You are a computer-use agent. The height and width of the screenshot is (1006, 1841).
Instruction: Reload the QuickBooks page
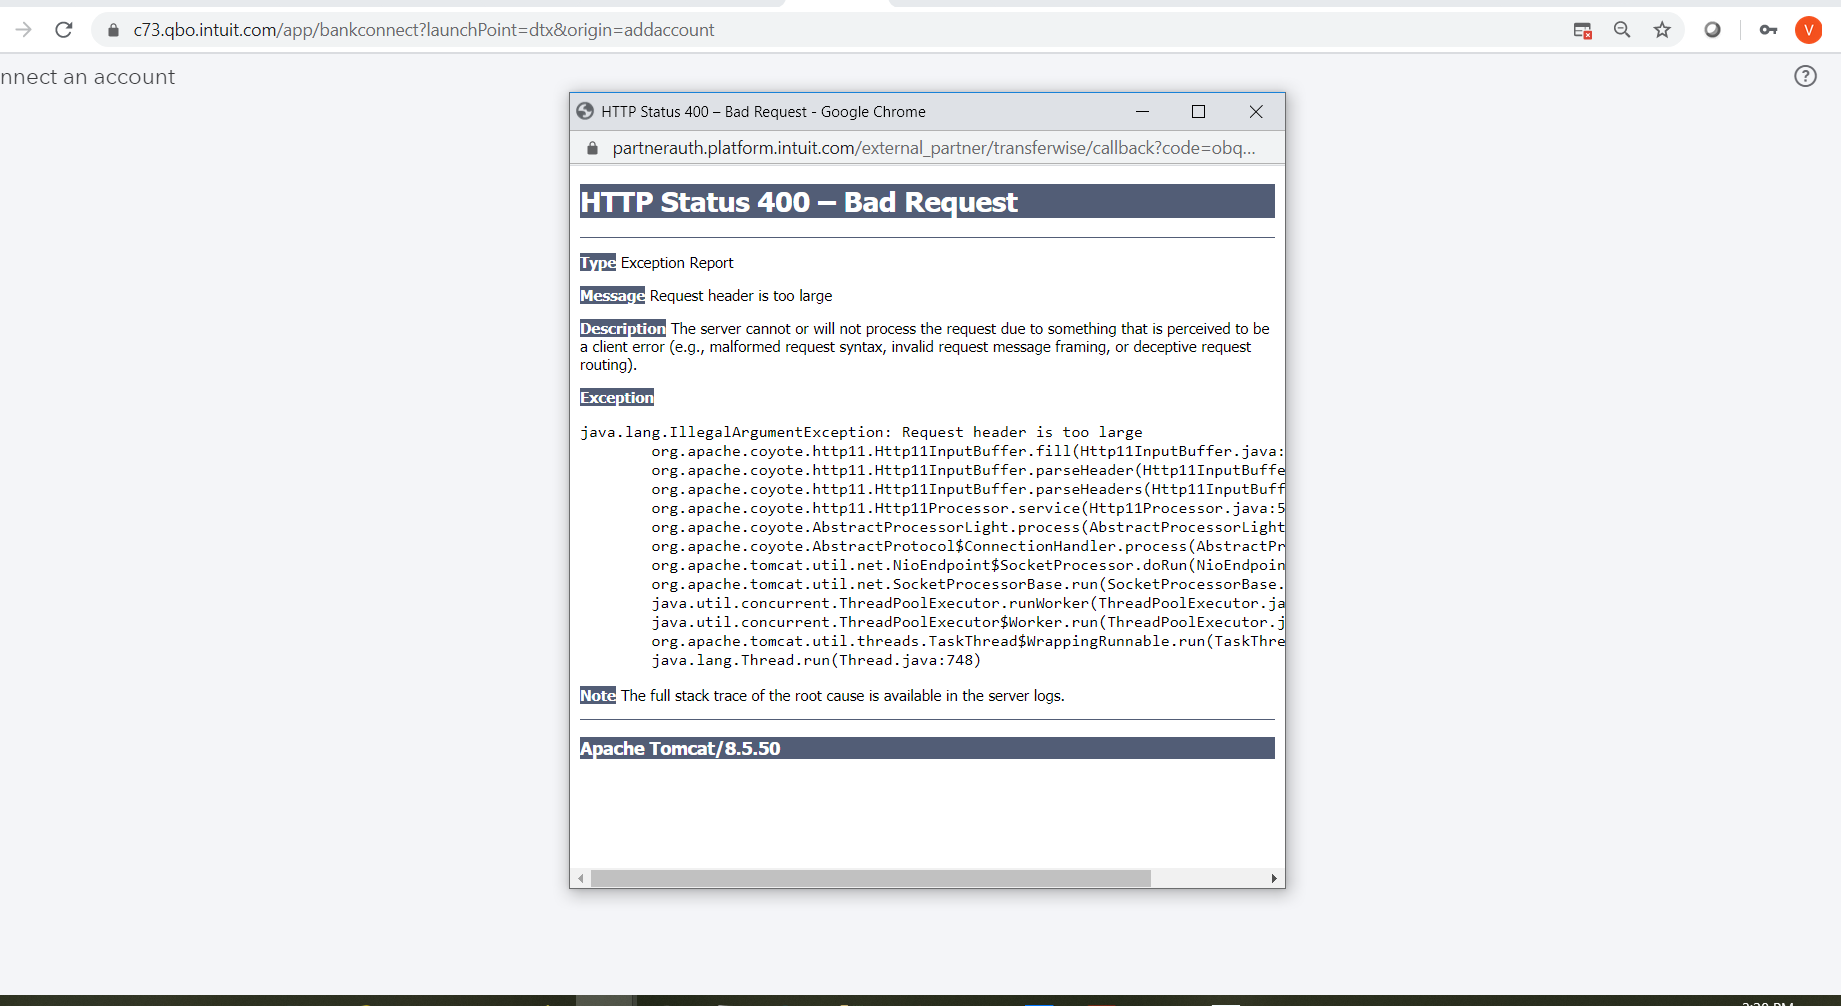pyautogui.click(x=64, y=30)
